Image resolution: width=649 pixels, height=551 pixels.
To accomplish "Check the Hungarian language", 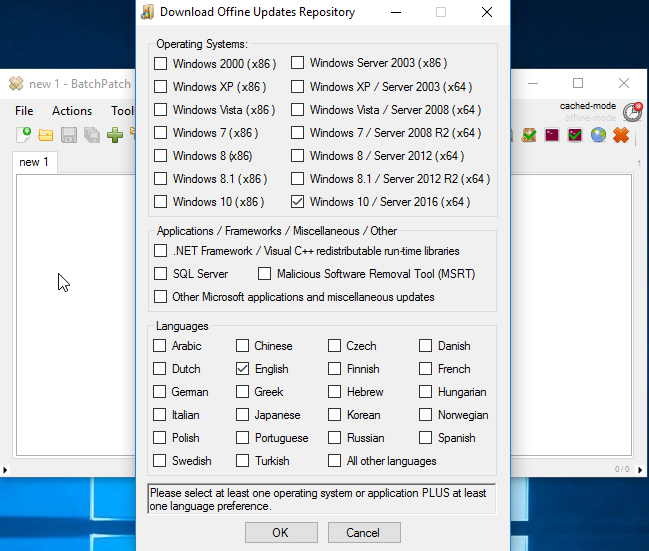I will coord(425,392).
